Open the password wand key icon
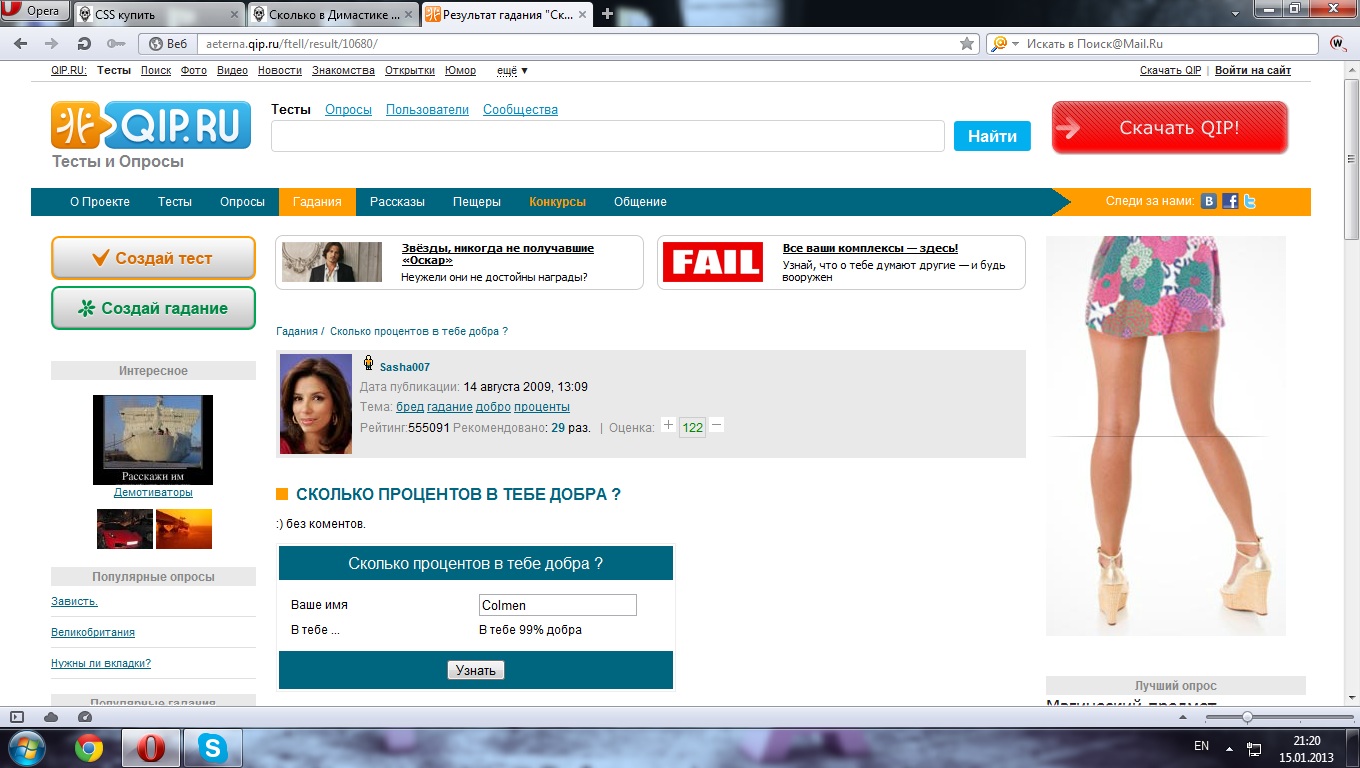The height and width of the screenshot is (768, 1360). [x=116, y=44]
